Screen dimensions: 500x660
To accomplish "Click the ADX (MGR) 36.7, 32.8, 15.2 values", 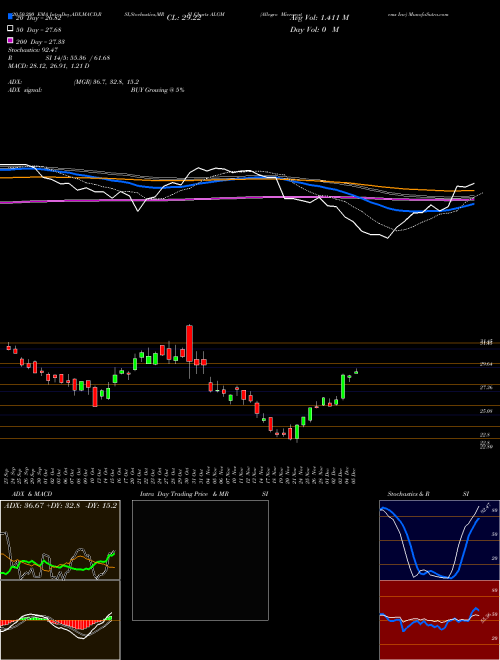I will coord(106,82).
